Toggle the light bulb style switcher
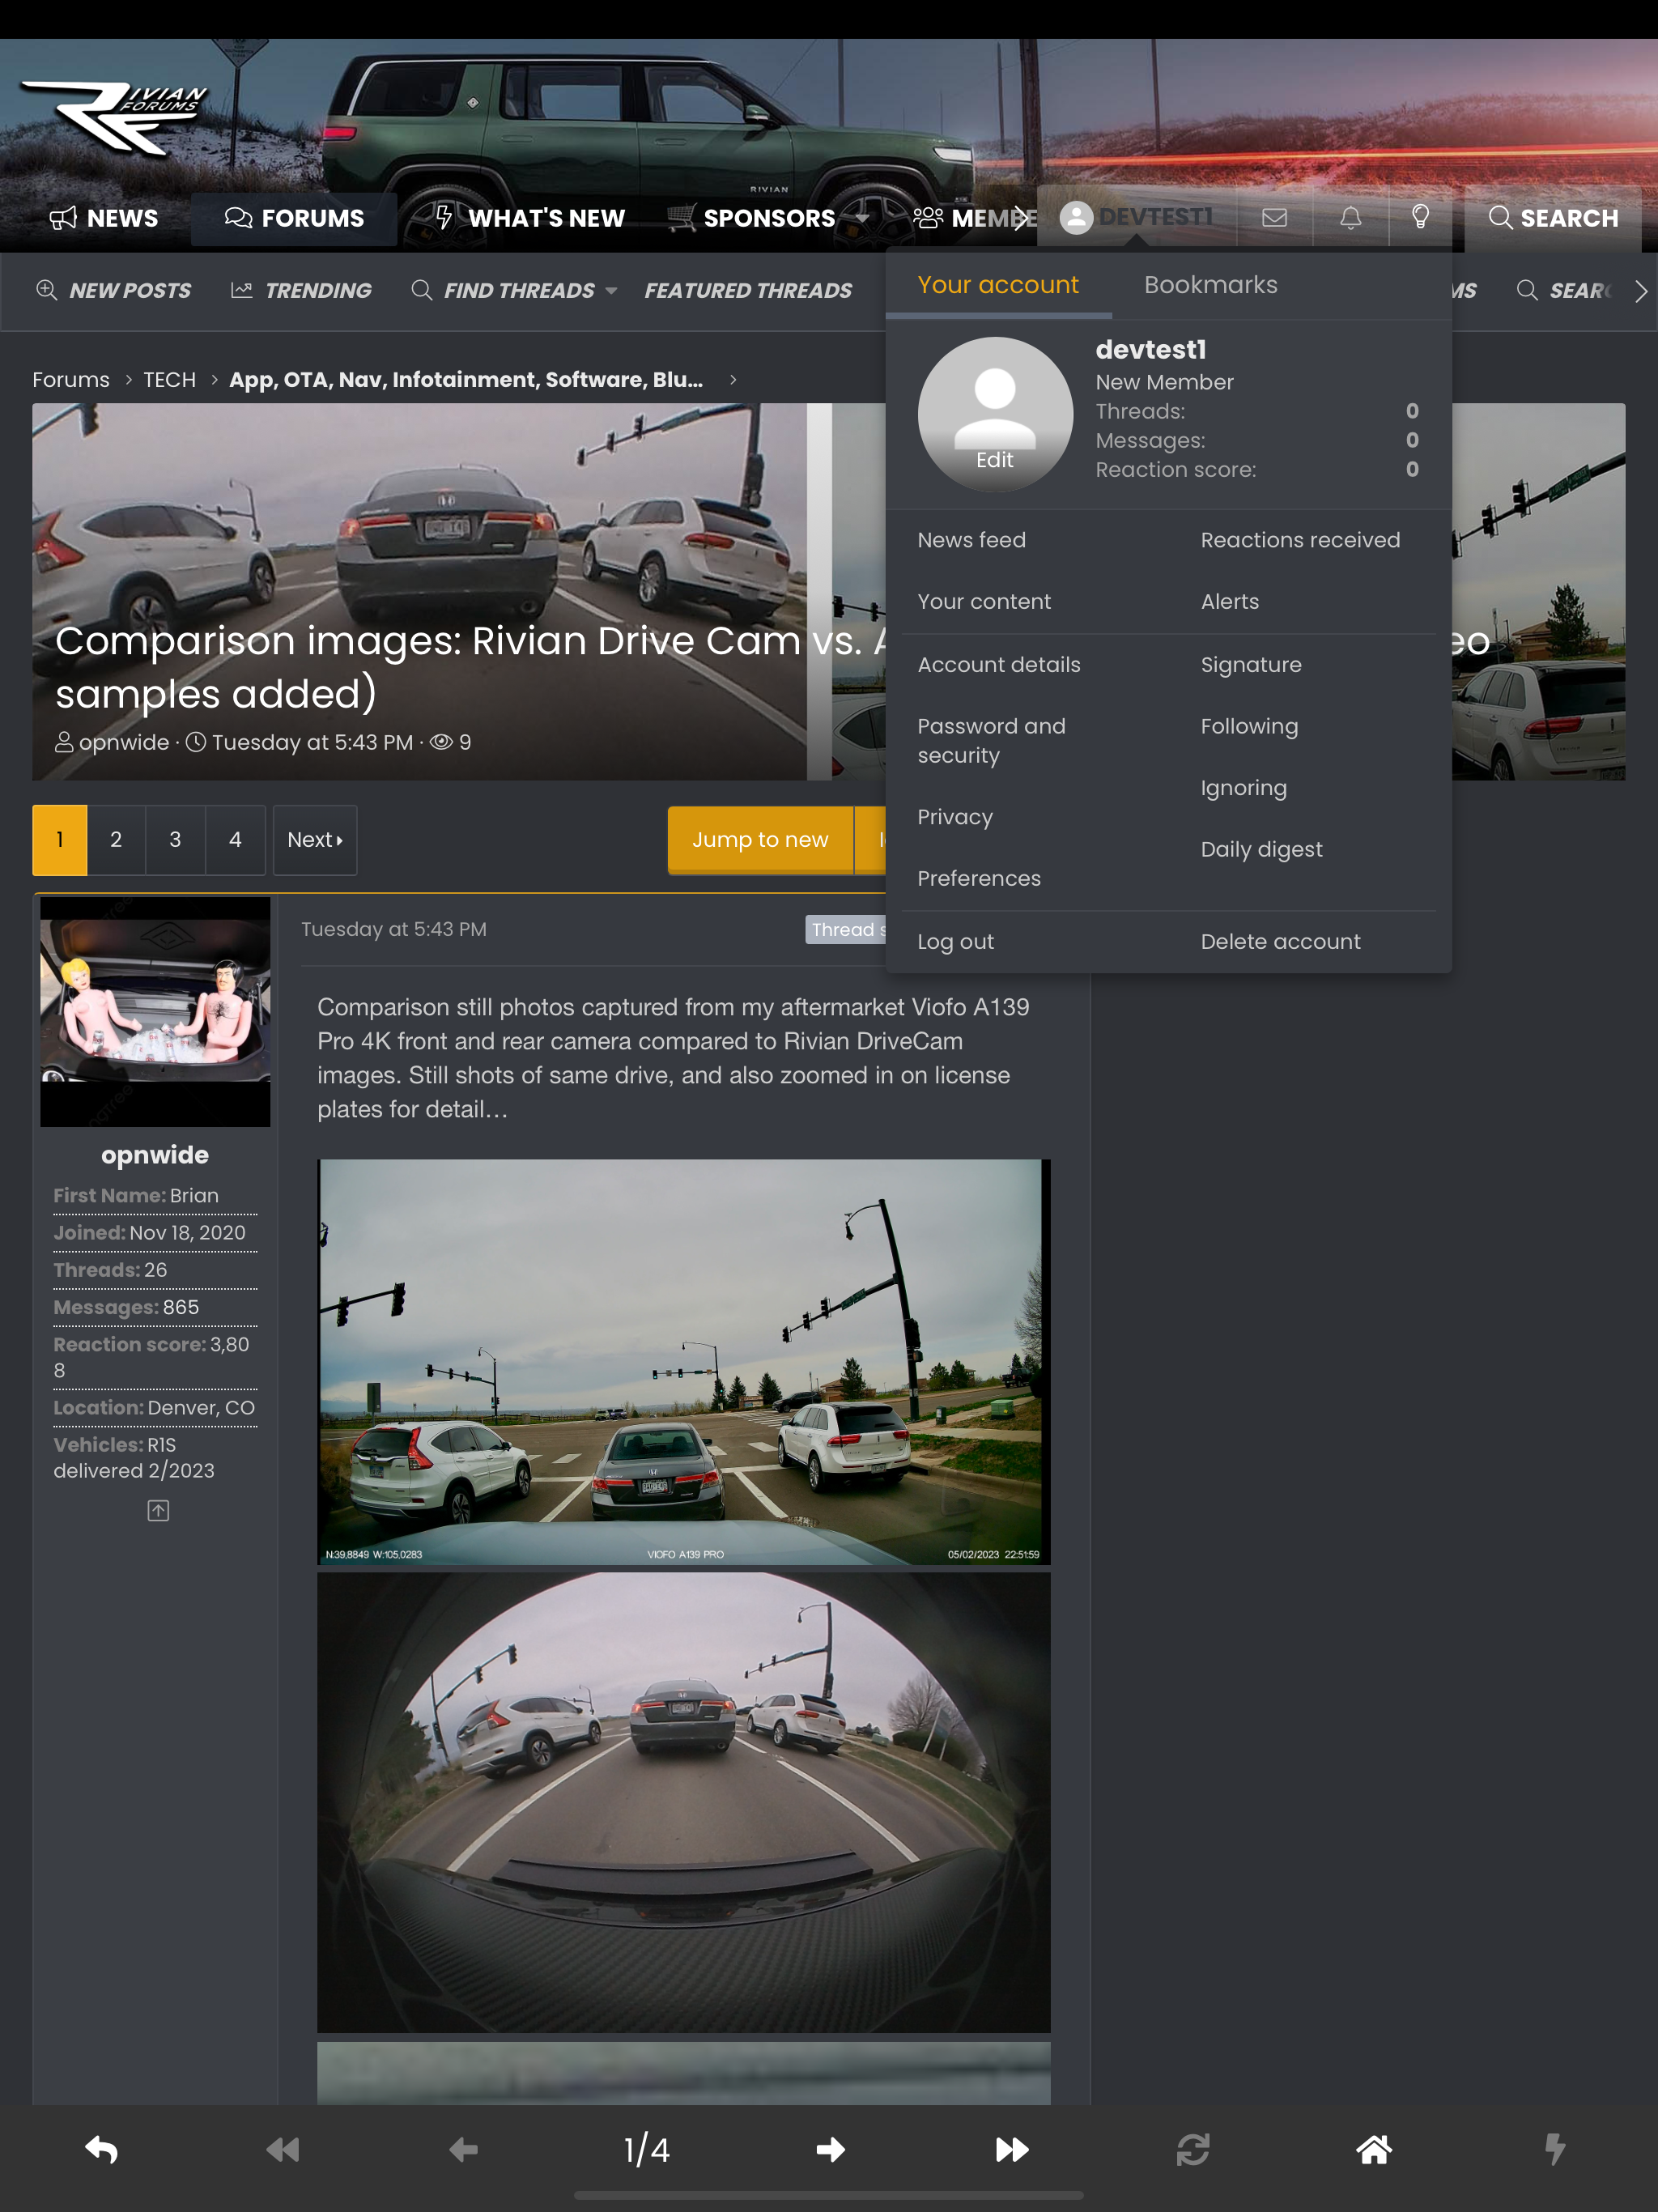Image resolution: width=1658 pixels, height=2212 pixels. click(1420, 217)
